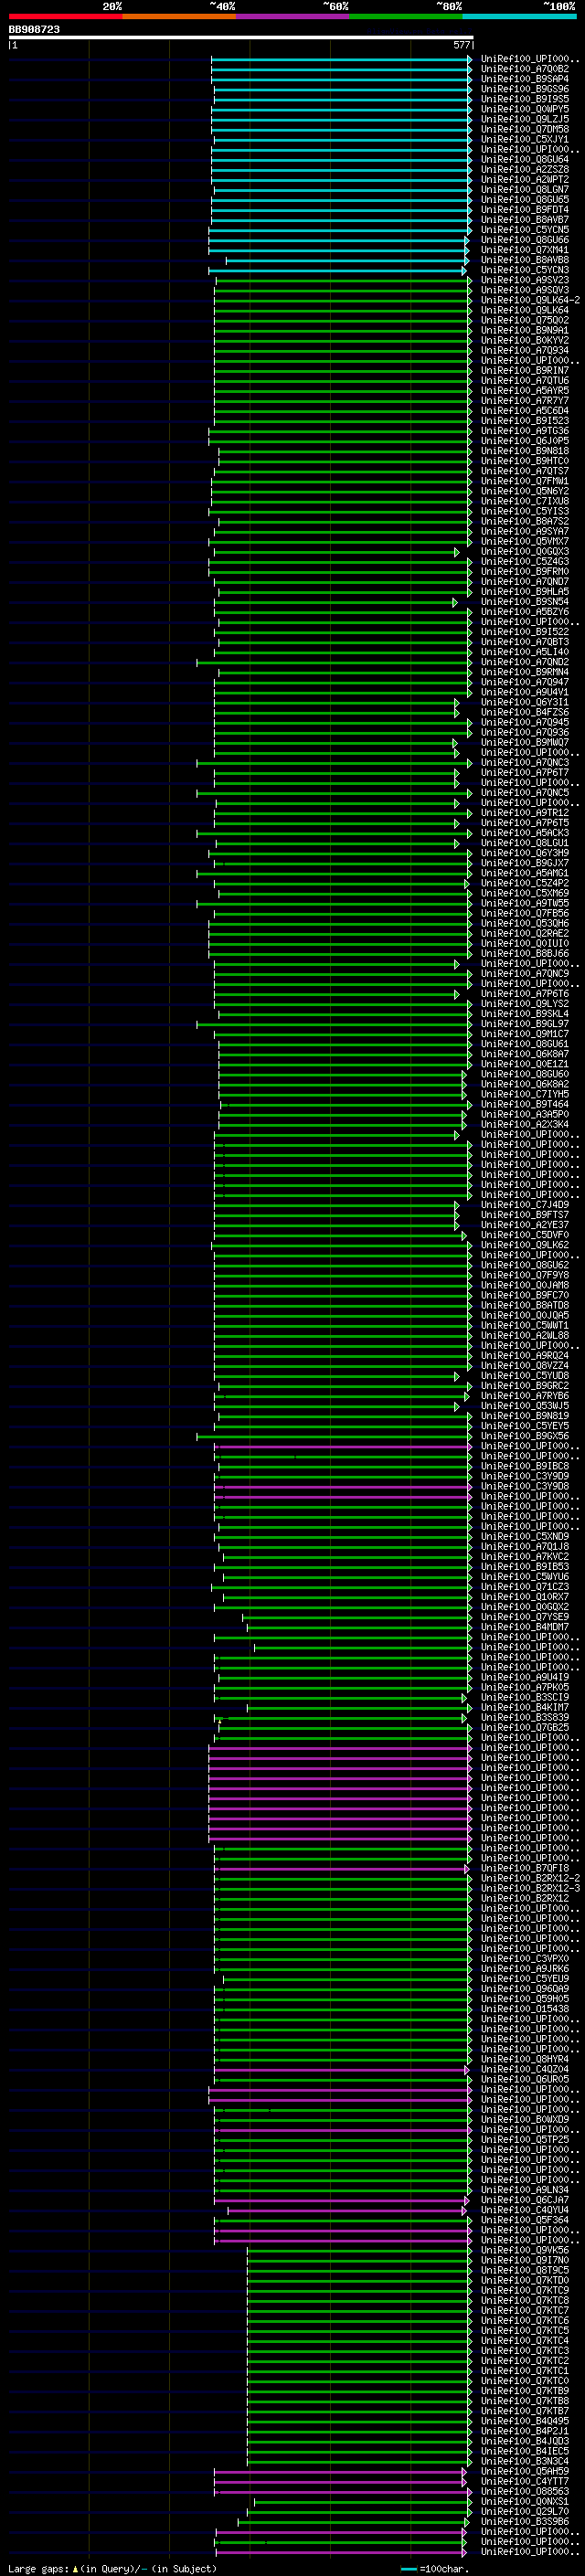
Task: Select hit UniRef100_C5XJY1
Action: click(x=525, y=139)
